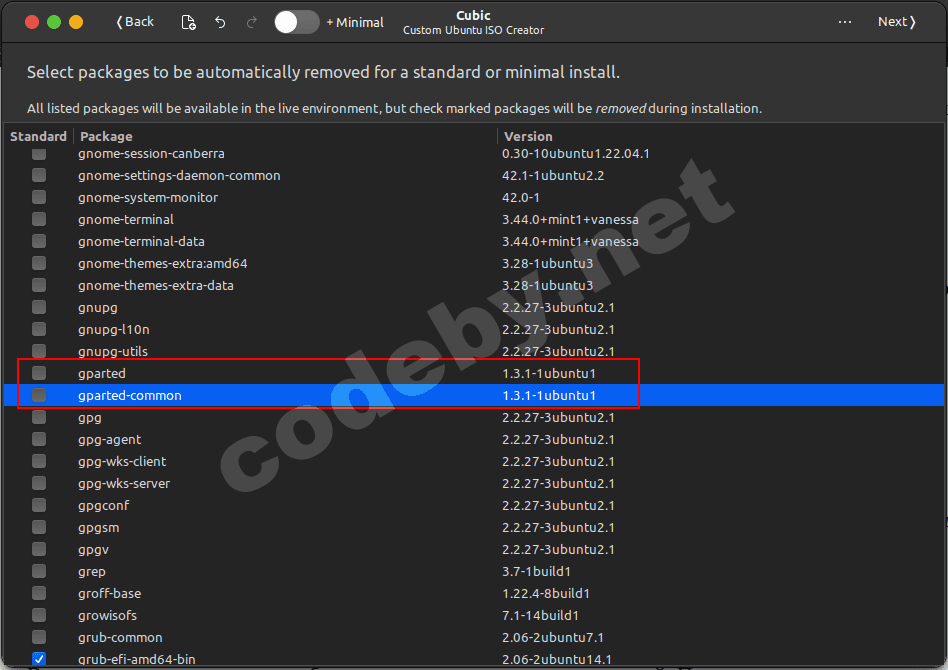Screen dimensions: 948x670
Task: Check the gnupg-l10n checkbox
Action: pyautogui.click(x=39, y=329)
